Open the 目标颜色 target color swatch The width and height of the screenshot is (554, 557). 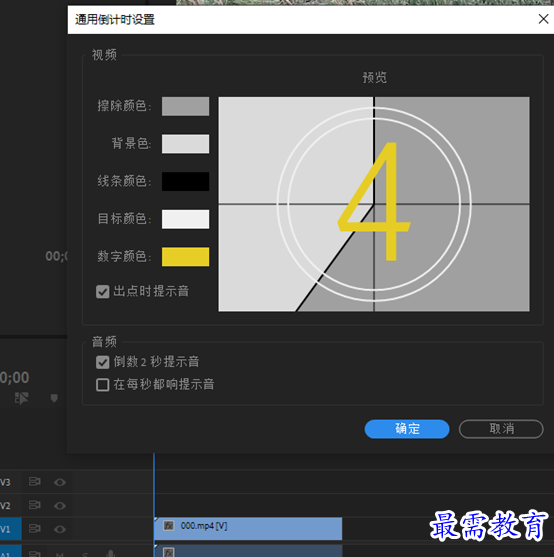point(185,219)
